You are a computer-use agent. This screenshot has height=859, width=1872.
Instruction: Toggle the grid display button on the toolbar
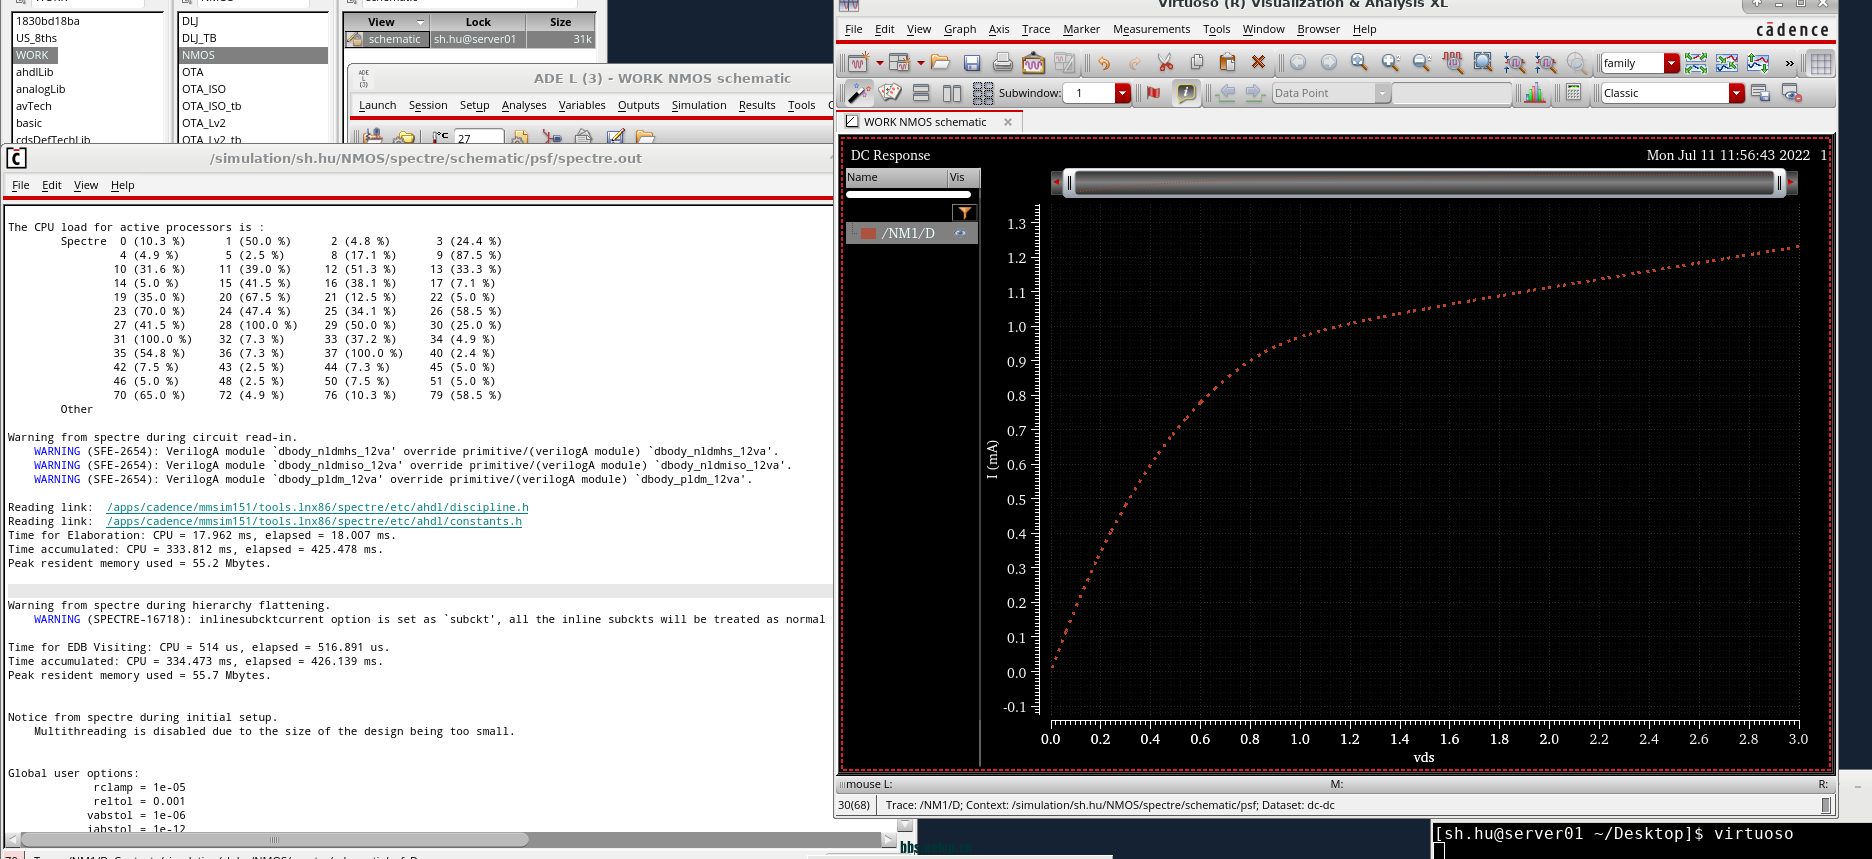click(1821, 63)
